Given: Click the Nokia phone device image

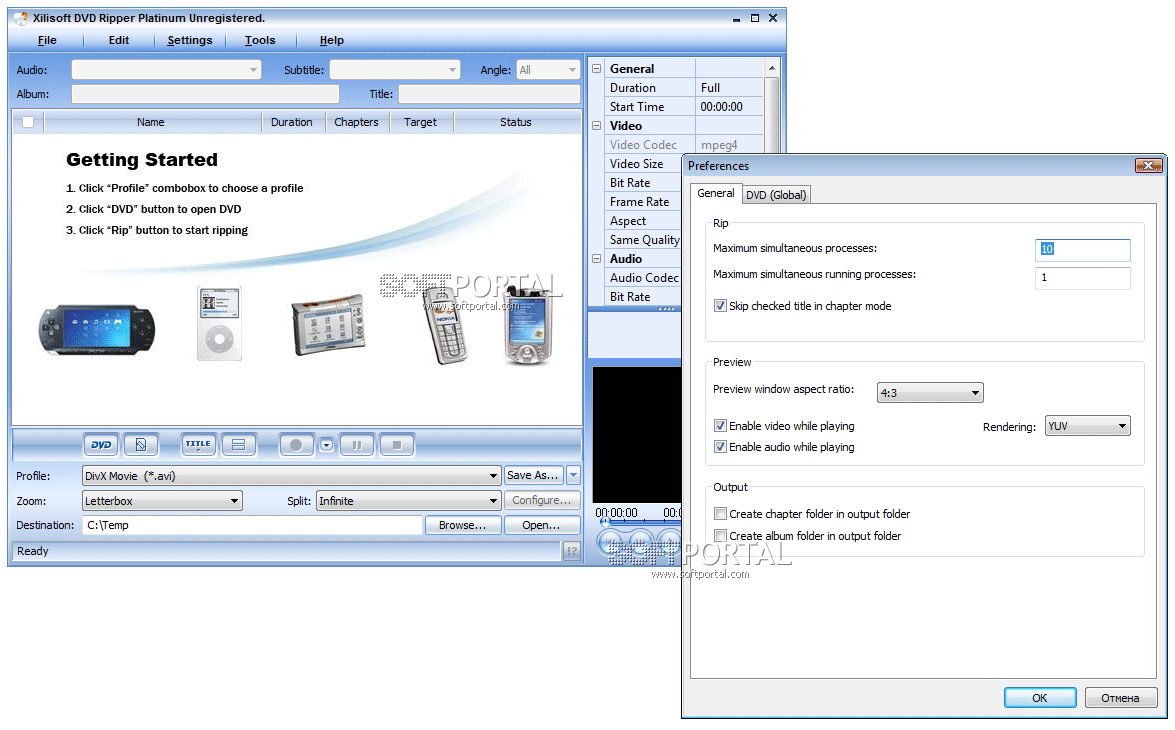Looking at the screenshot, I should (x=447, y=326).
